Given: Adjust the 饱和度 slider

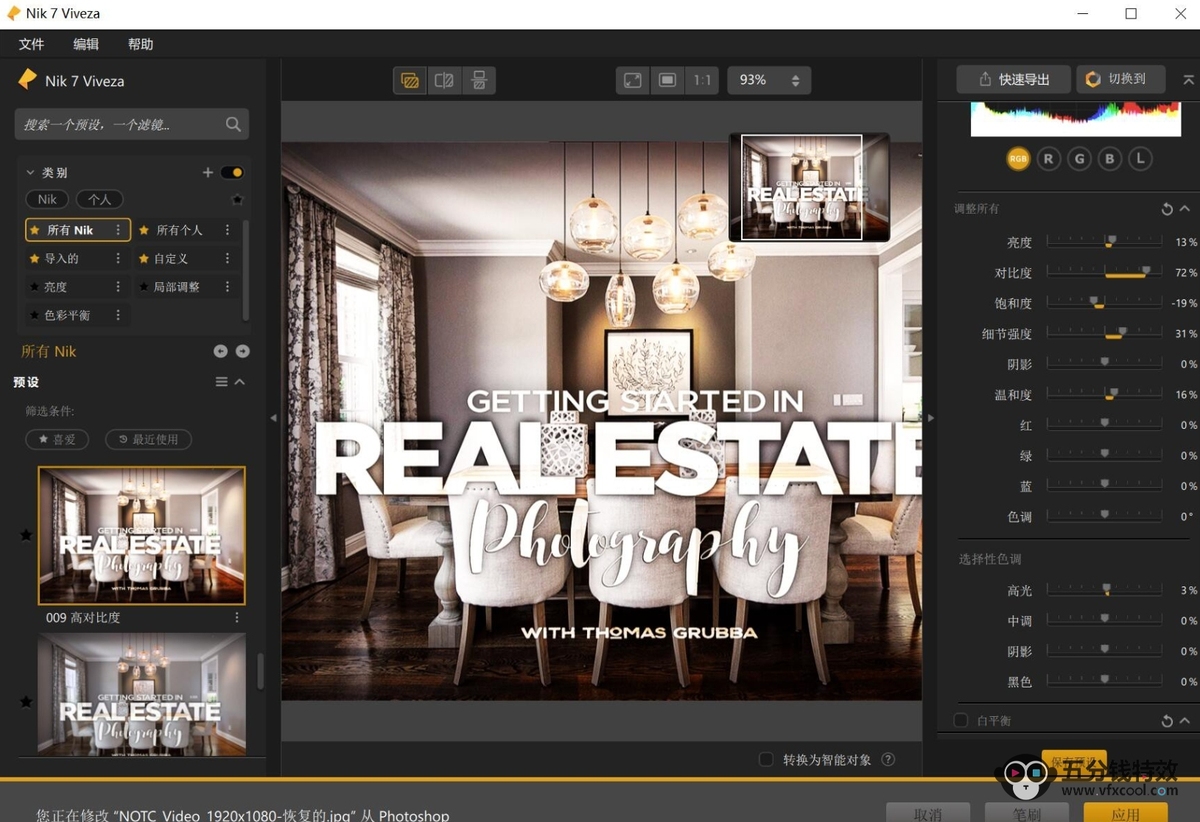Looking at the screenshot, I should tap(1104, 303).
